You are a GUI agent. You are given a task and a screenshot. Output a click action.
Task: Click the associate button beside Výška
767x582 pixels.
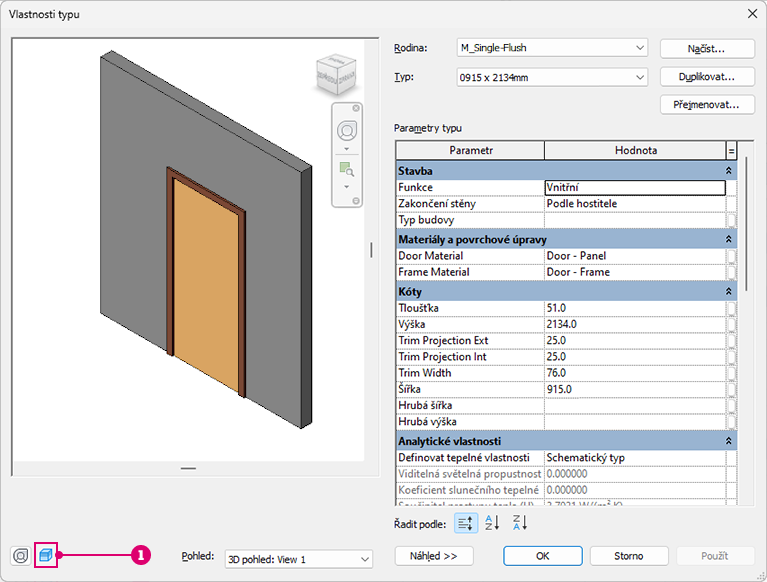[x=731, y=324]
